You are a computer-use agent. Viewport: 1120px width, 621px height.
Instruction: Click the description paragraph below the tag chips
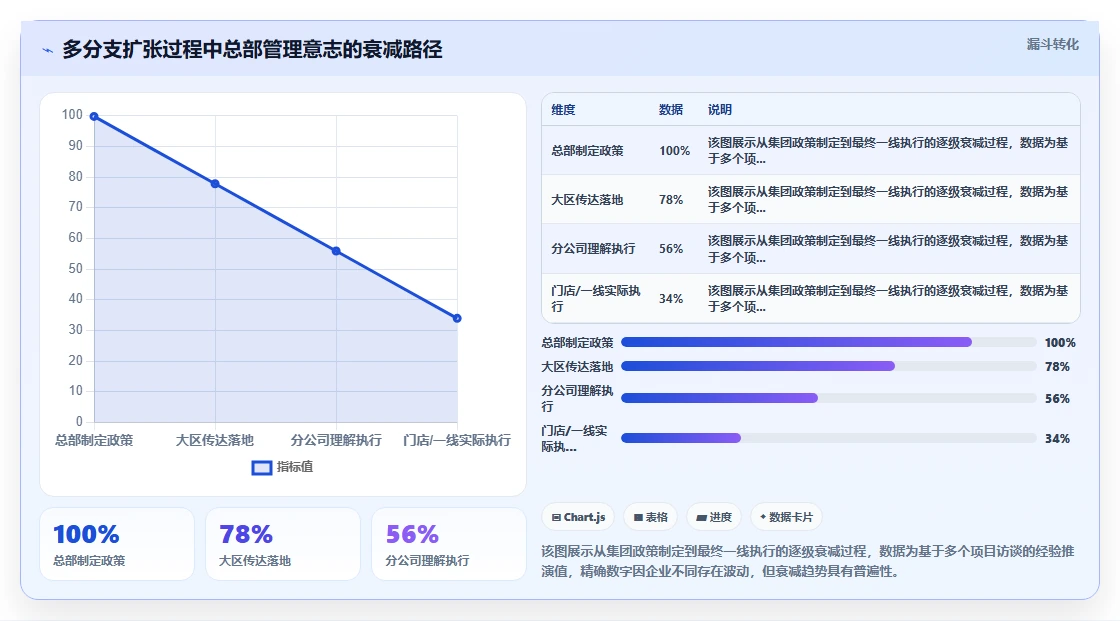coord(808,561)
